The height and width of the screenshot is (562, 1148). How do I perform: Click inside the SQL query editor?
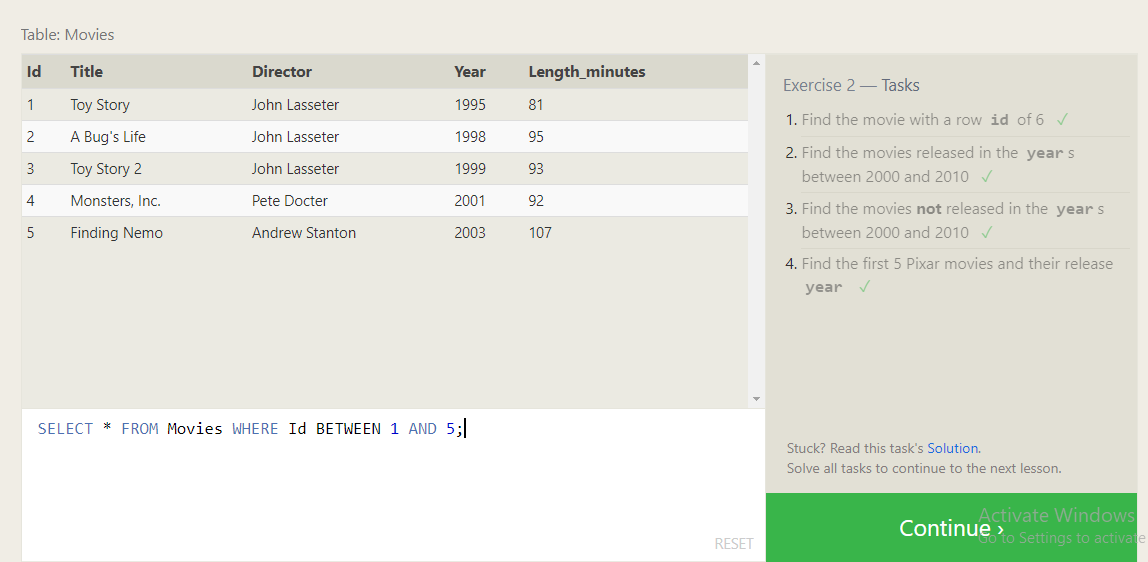(x=393, y=484)
